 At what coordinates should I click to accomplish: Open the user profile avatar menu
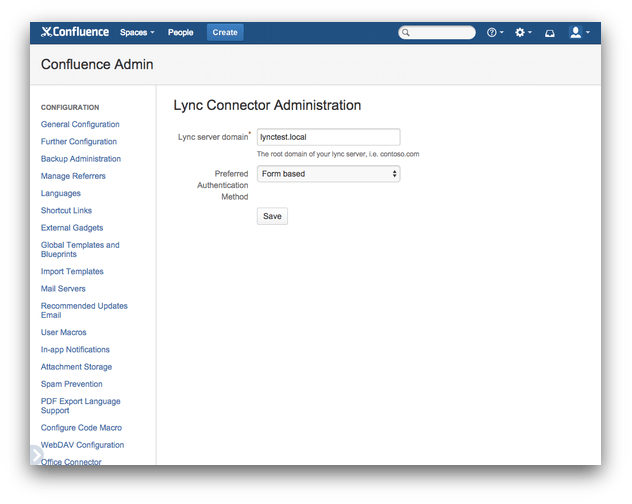(x=580, y=32)
